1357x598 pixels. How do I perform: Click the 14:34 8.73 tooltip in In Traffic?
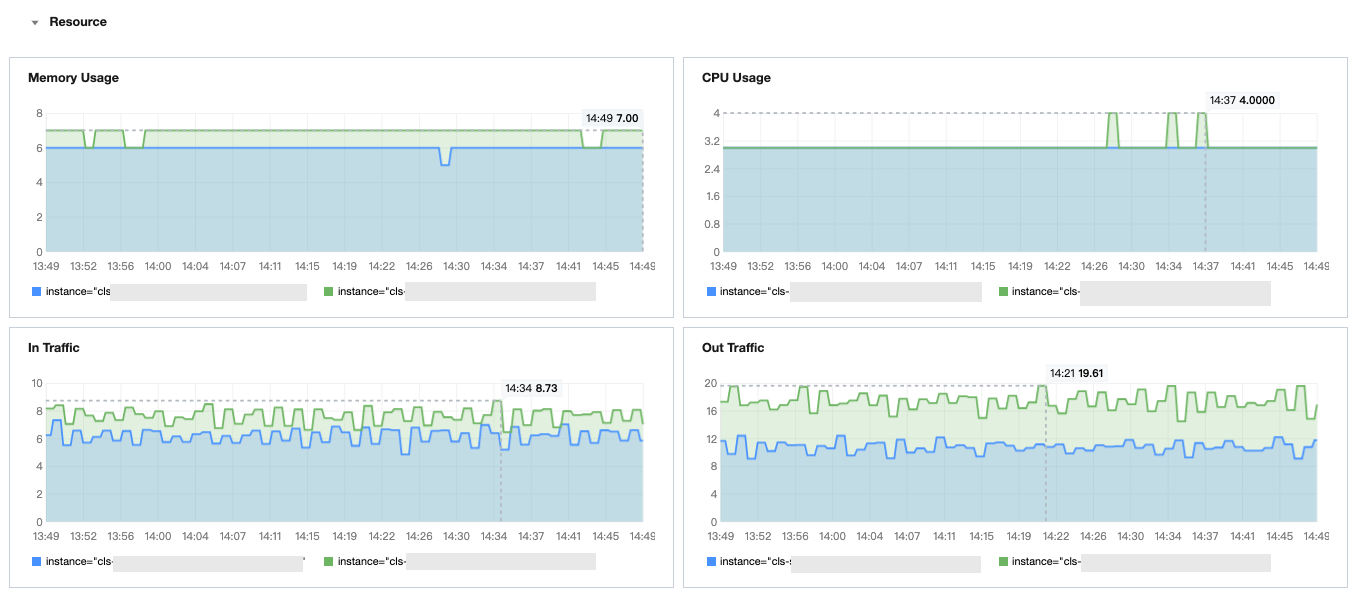coord(531,388)
